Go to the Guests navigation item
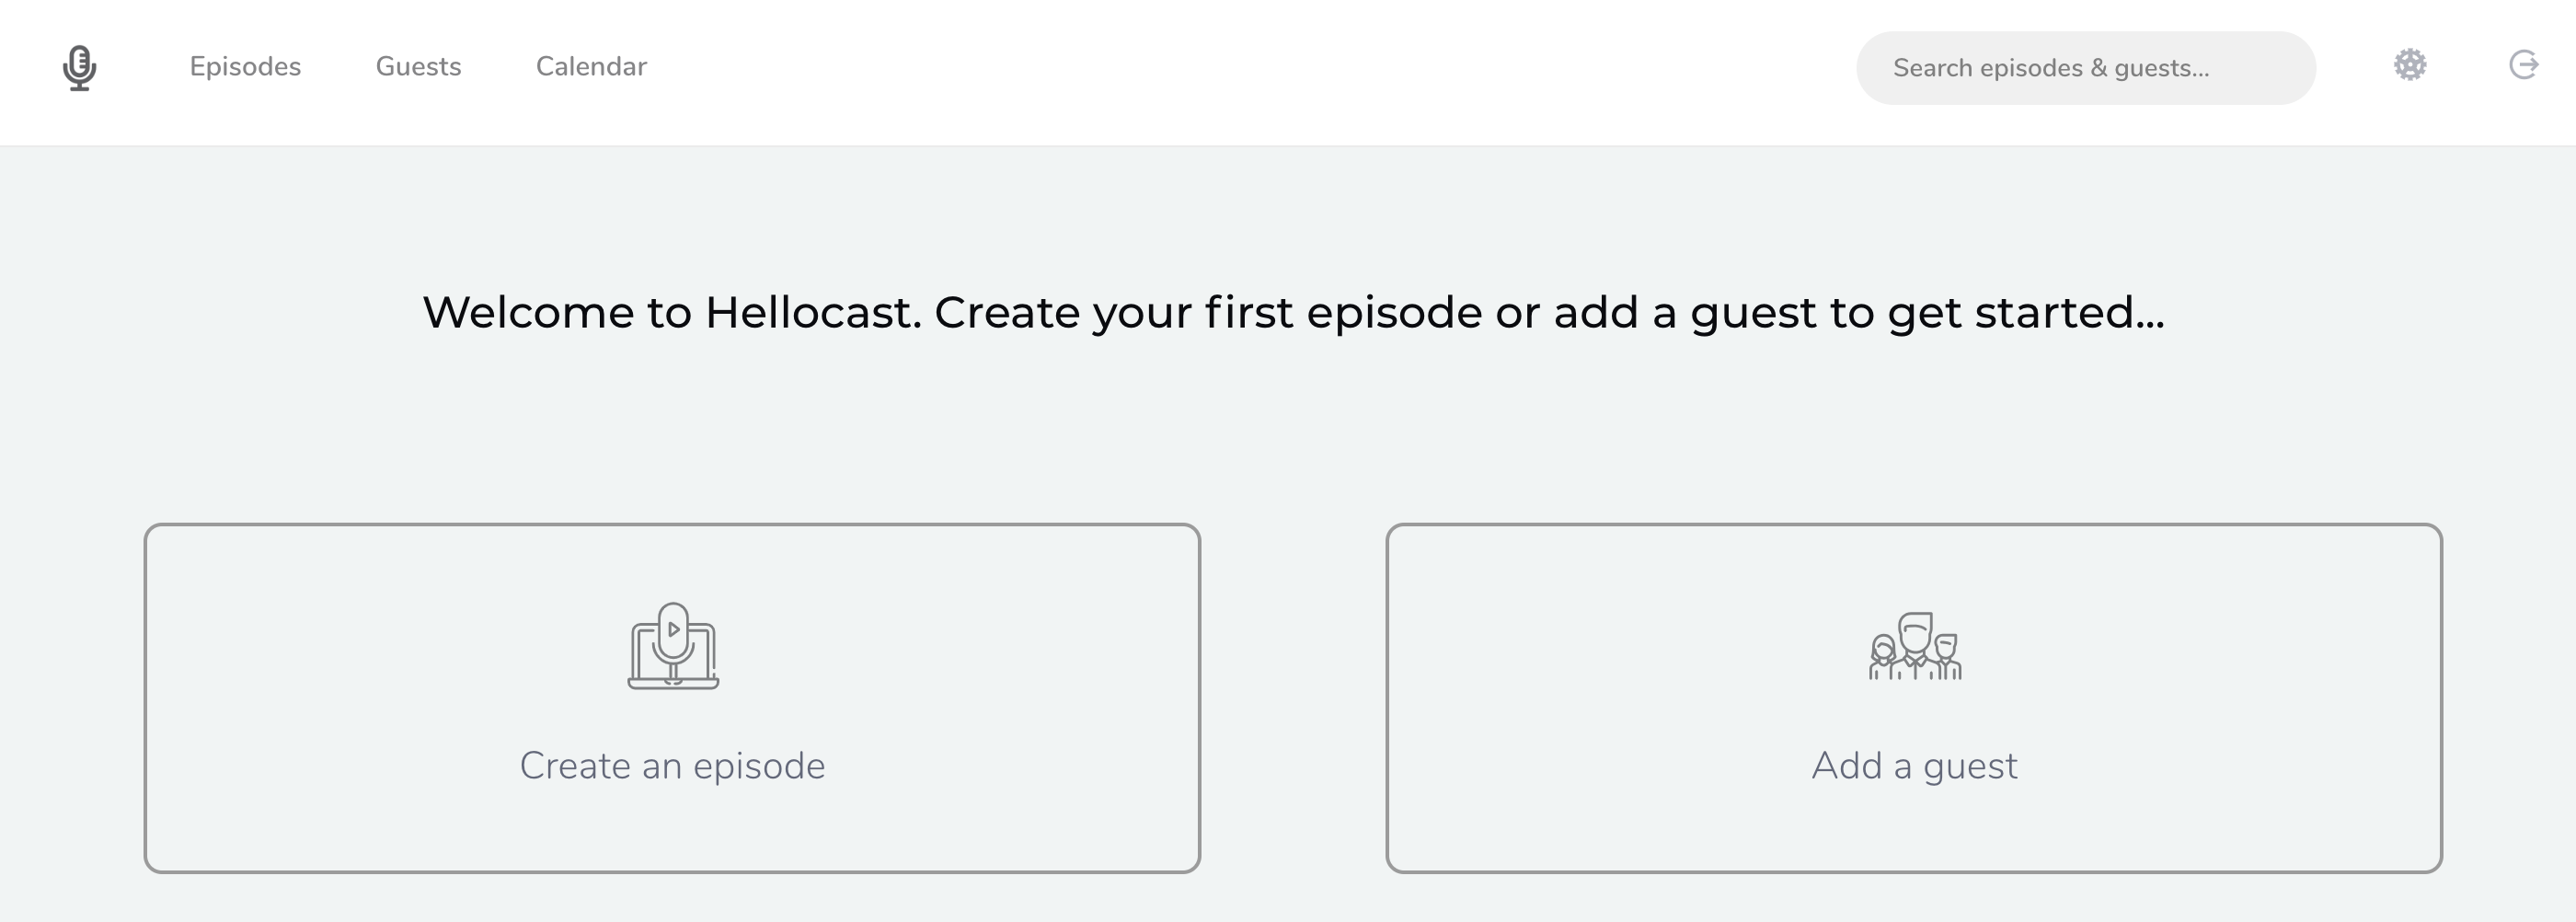The image size is (2576, 922). click(x=418, y=66)
